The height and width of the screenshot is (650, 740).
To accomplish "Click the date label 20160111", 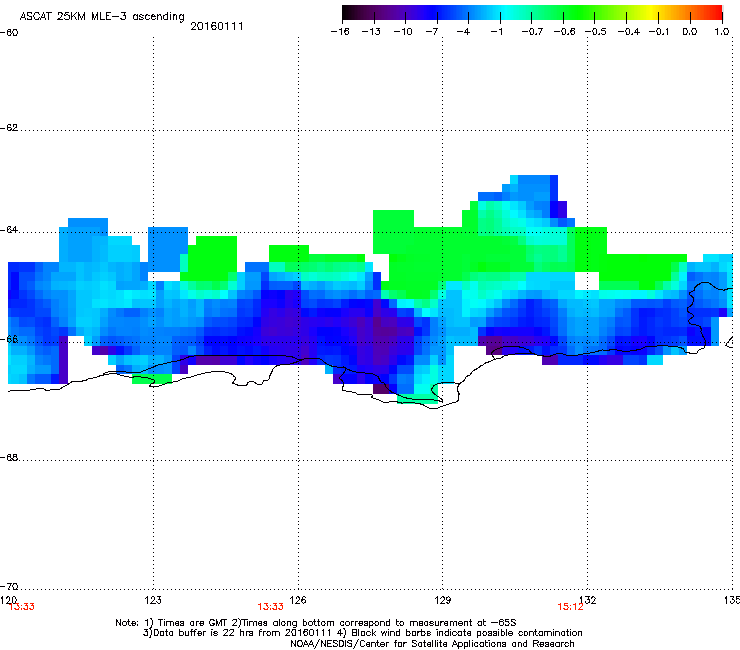I will point(217,26).
